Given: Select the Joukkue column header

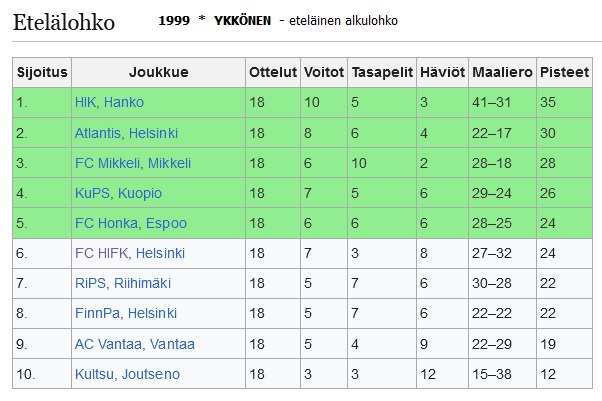Looking at the screenshot, I should pos(159,72).
